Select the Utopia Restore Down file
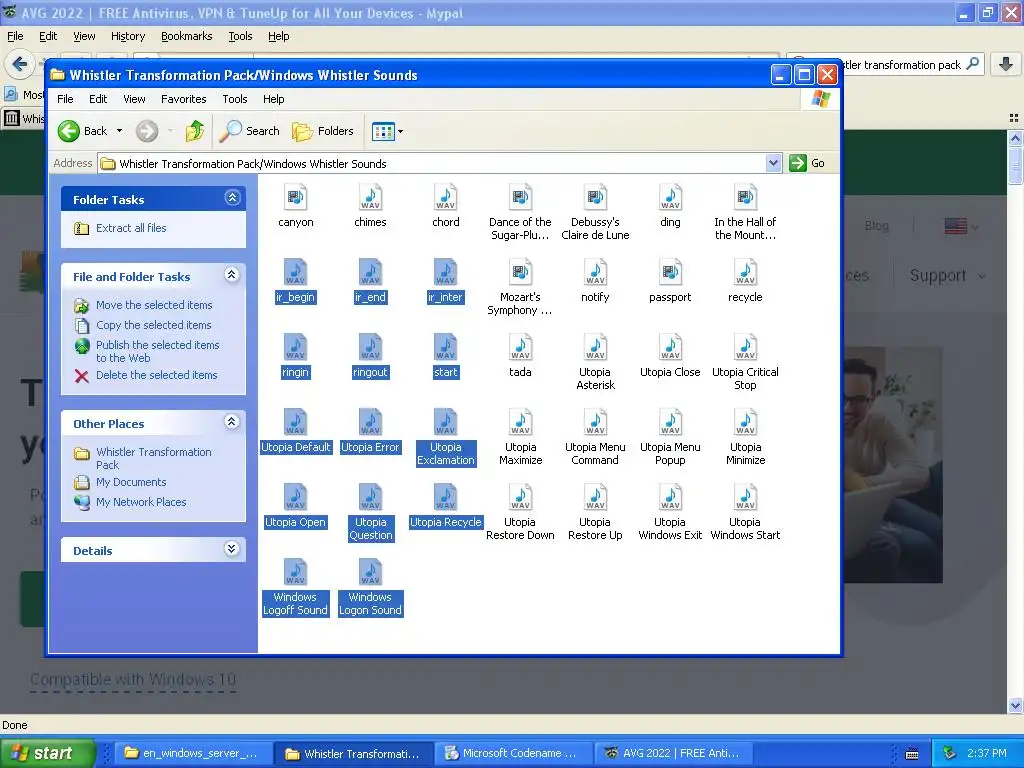The width and height of the screenshot is (1024, 768). click(x=520, y=513)
